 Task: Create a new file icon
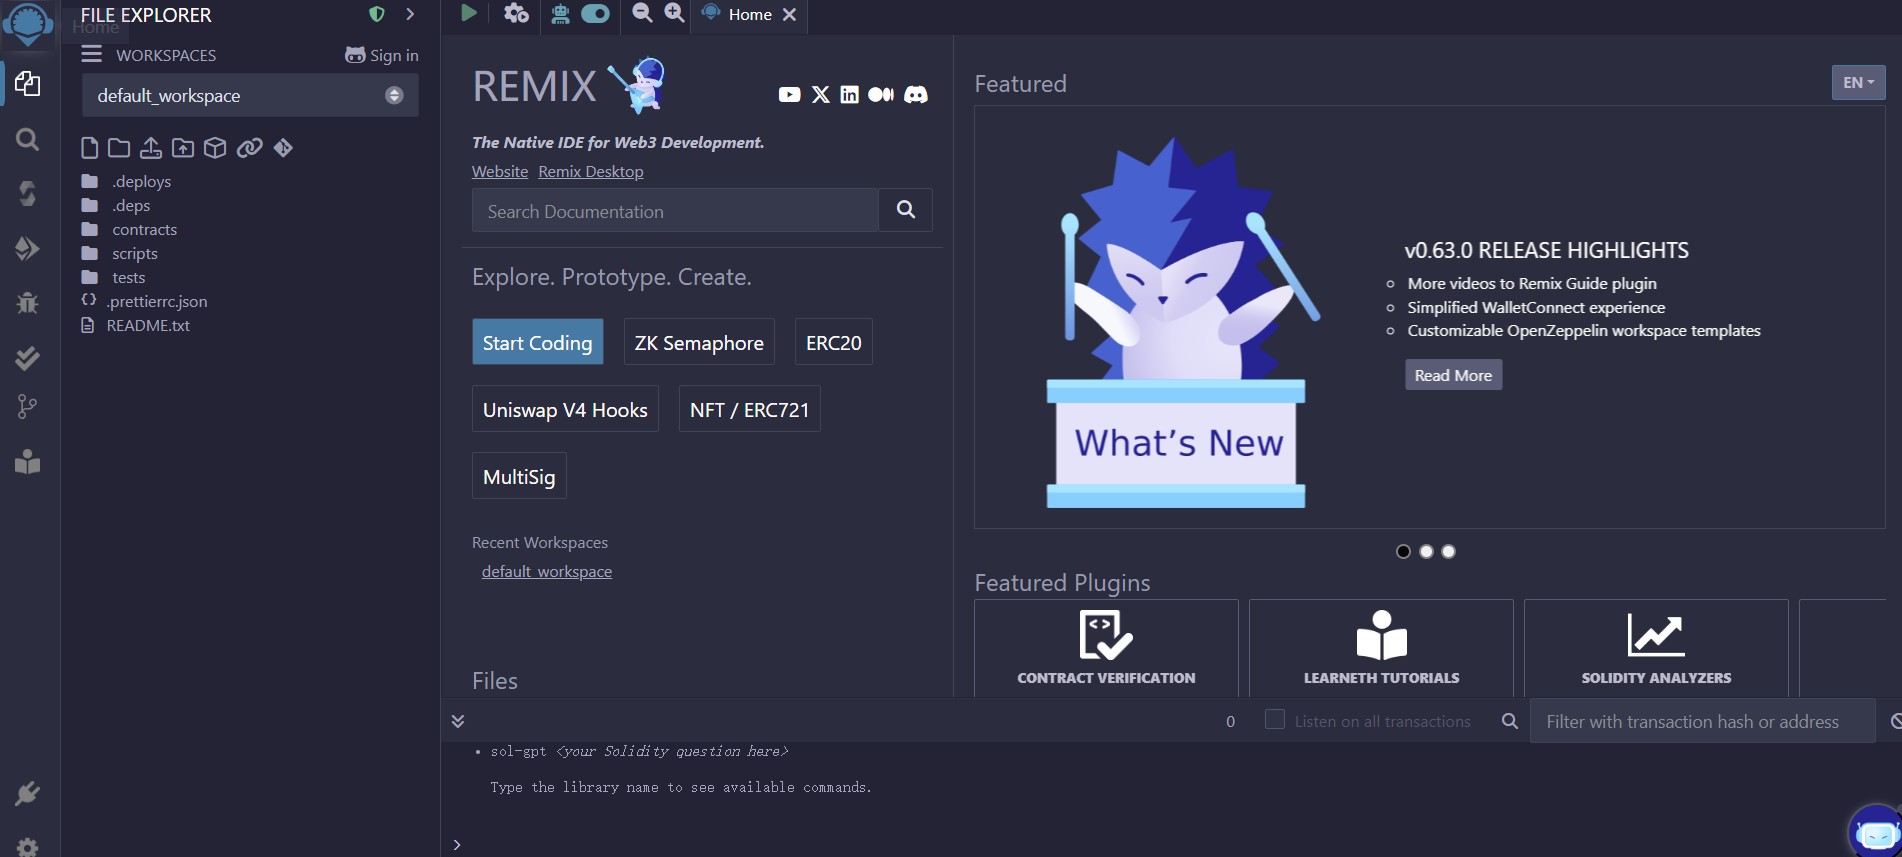click(89, 148)
